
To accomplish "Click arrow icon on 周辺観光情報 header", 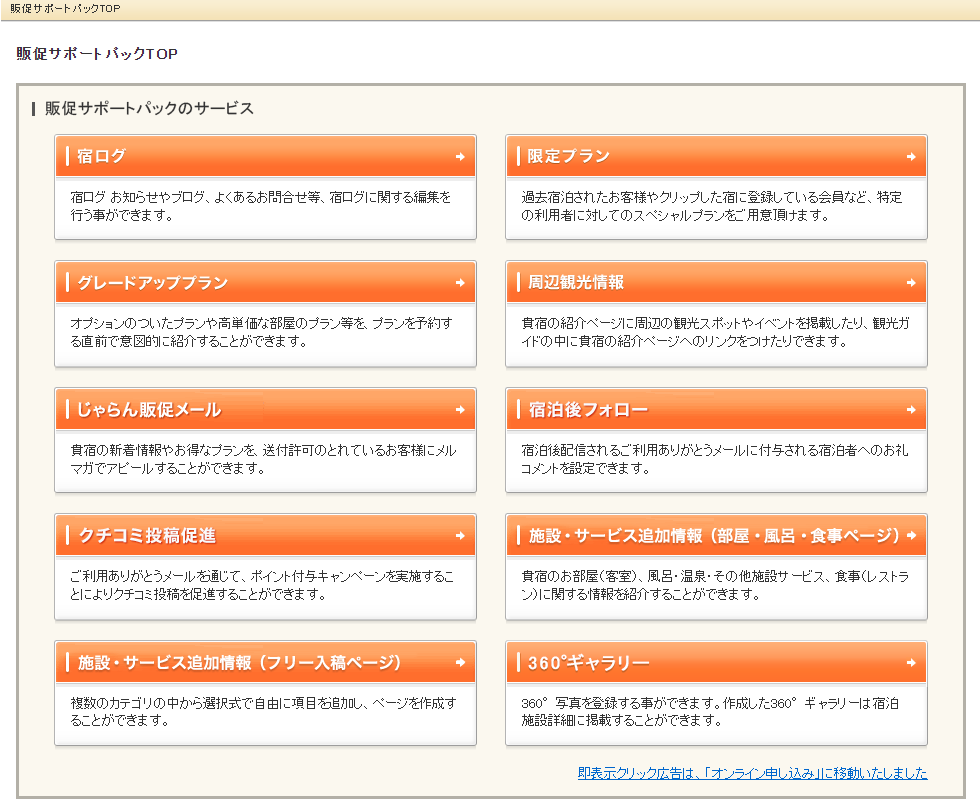I will [x=911, y=283].
